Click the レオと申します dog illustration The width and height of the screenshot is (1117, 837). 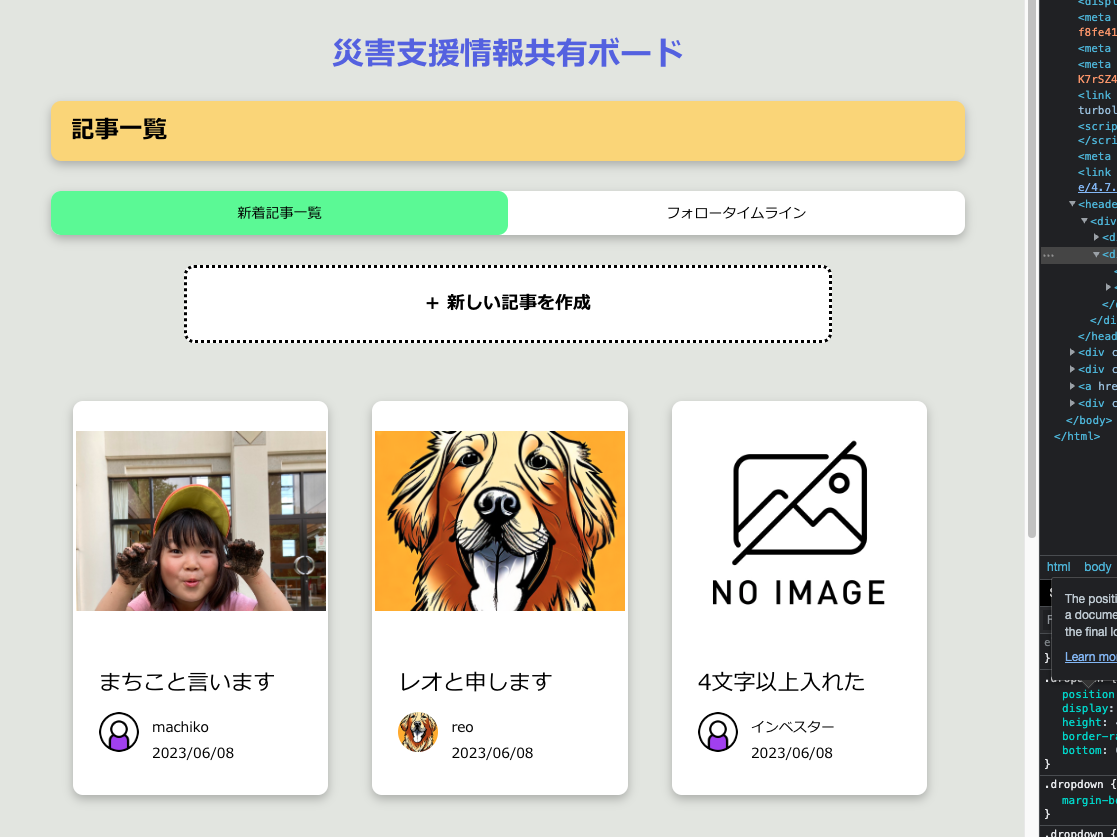pos(500,520)
